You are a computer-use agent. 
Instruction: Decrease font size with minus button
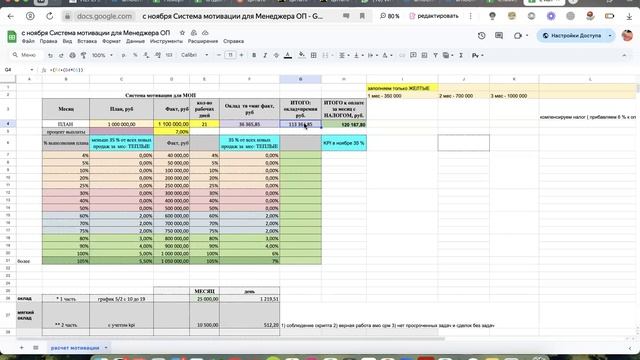pyautogui.click(x=219, y=55)
